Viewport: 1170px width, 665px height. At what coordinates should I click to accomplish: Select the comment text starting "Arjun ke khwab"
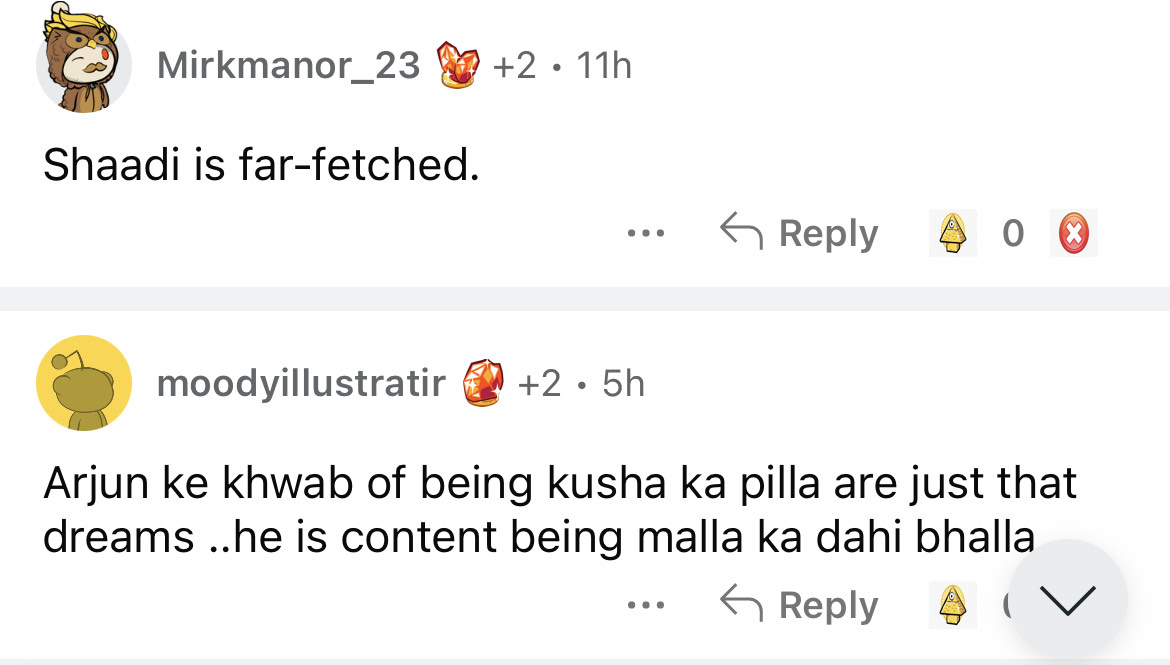coord(560,510)
